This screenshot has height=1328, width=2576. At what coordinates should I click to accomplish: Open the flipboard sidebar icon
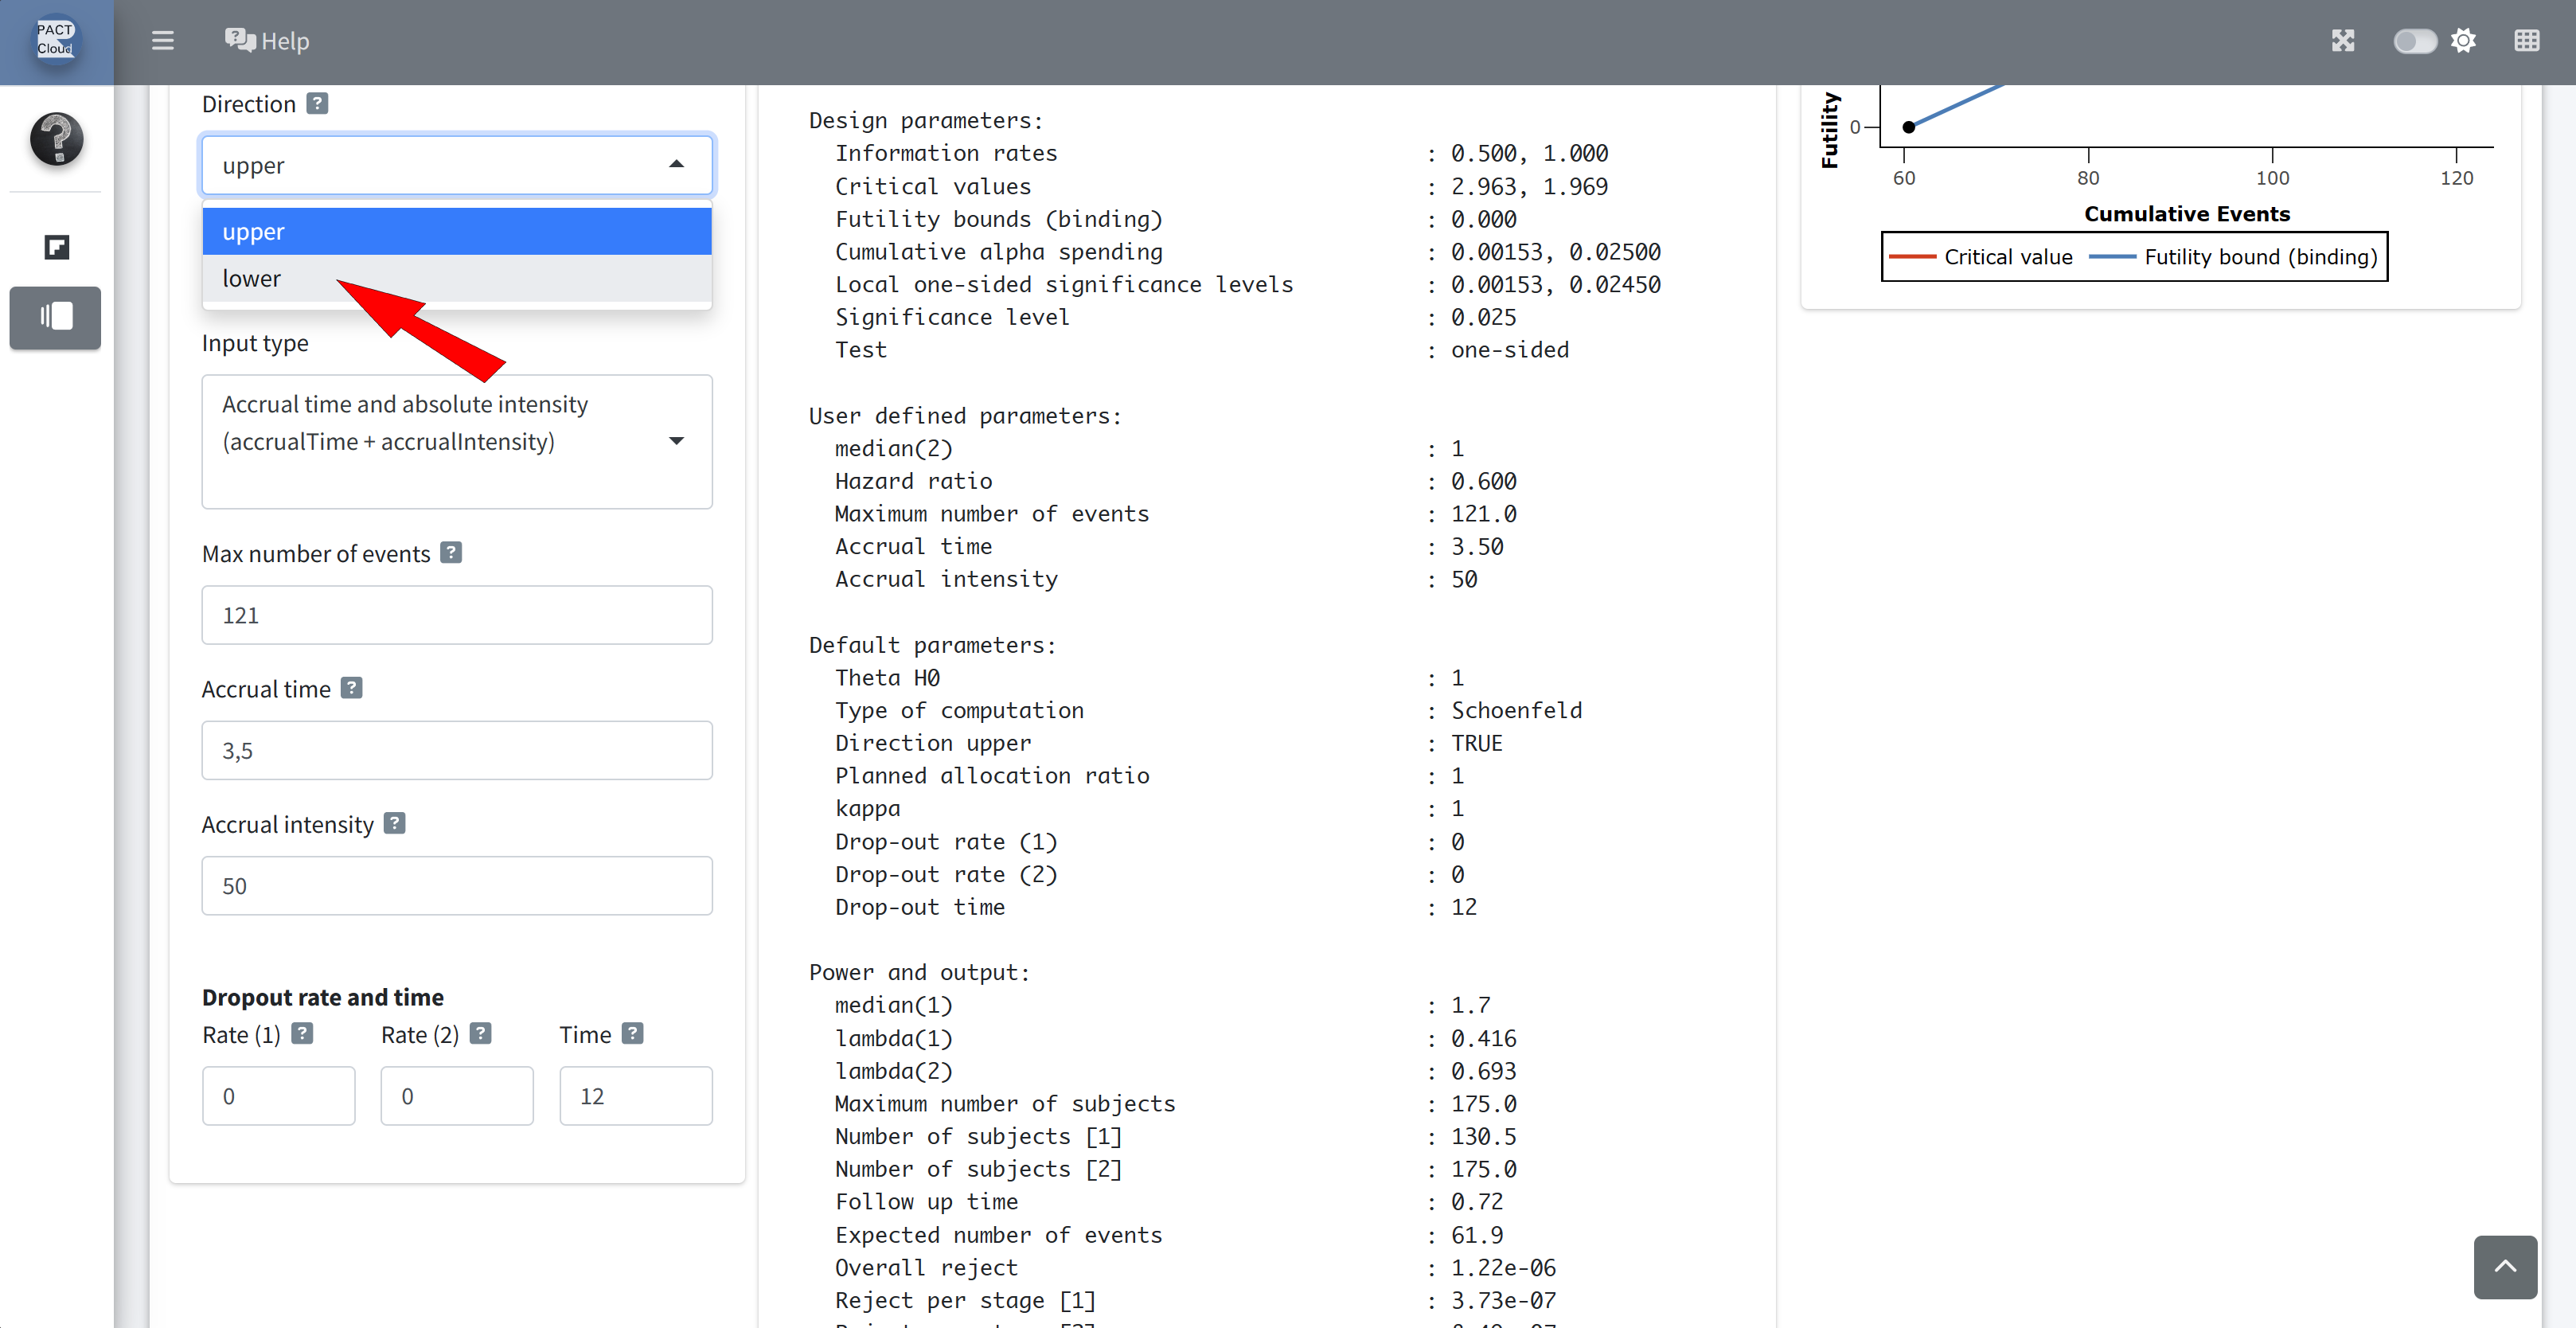[x=56, y=247]
